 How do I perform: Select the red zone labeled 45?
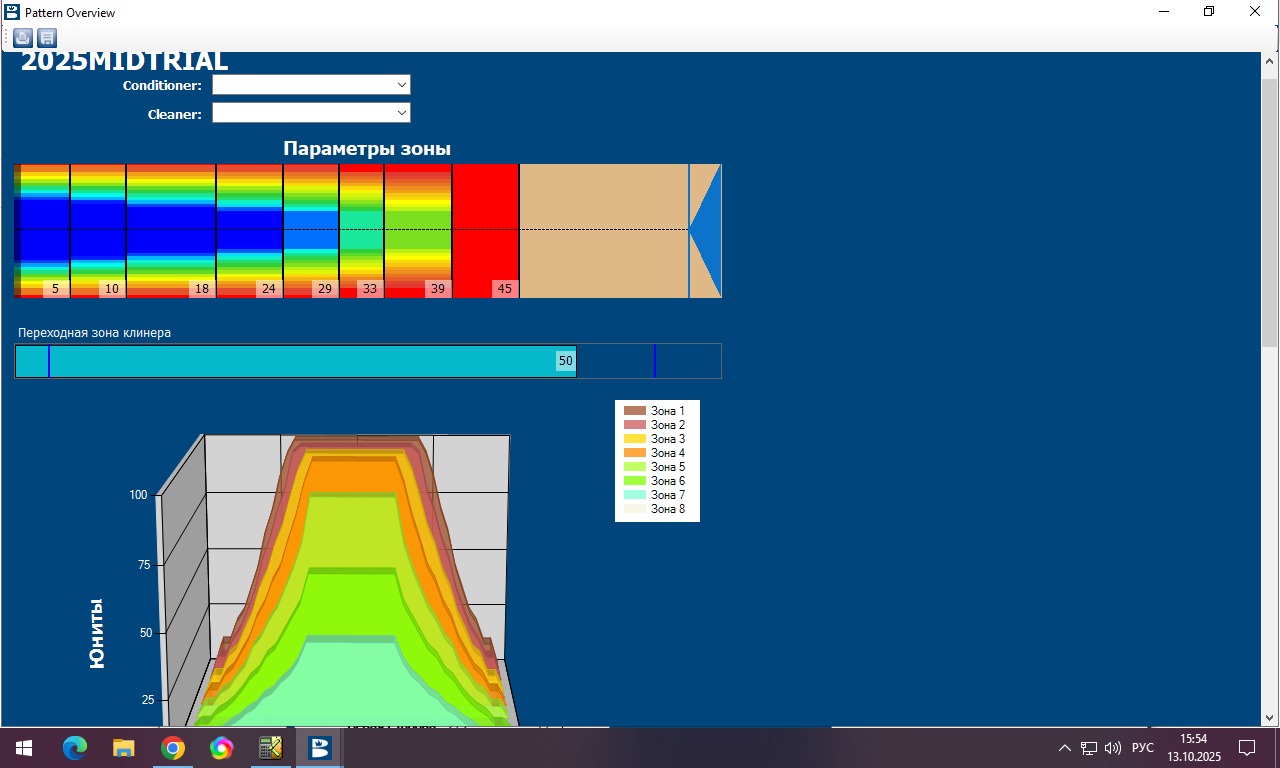[x=486, y=230]
